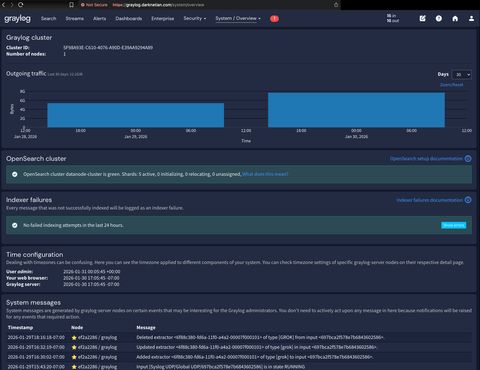Viewport: 480px width, 370px height.
Task: Open the Search page
Action: pos(48,19)
